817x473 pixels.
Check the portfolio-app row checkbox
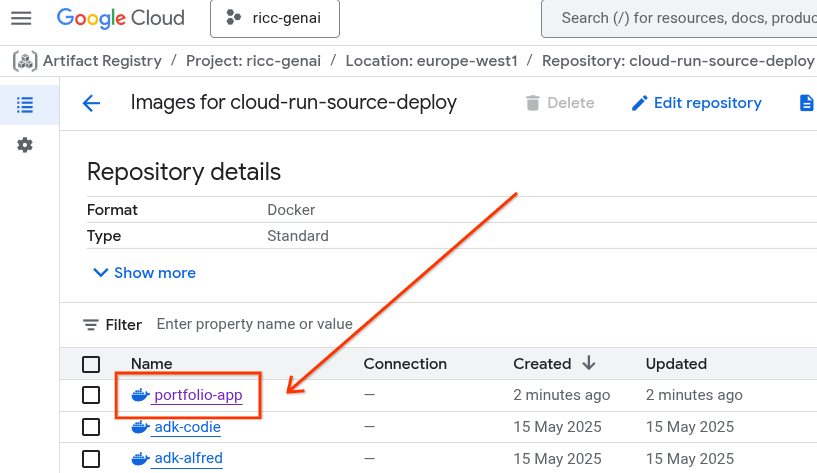click(91, 395)
